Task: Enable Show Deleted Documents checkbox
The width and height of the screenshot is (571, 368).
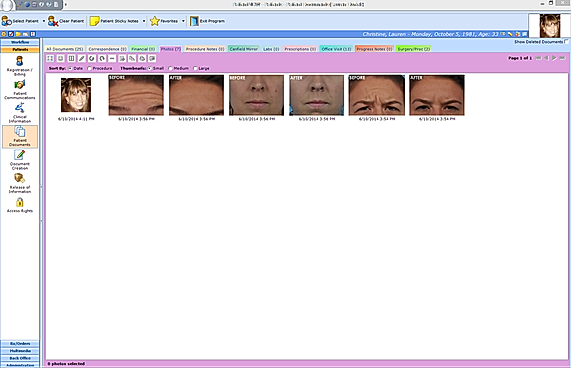Action: coord(566,42)
